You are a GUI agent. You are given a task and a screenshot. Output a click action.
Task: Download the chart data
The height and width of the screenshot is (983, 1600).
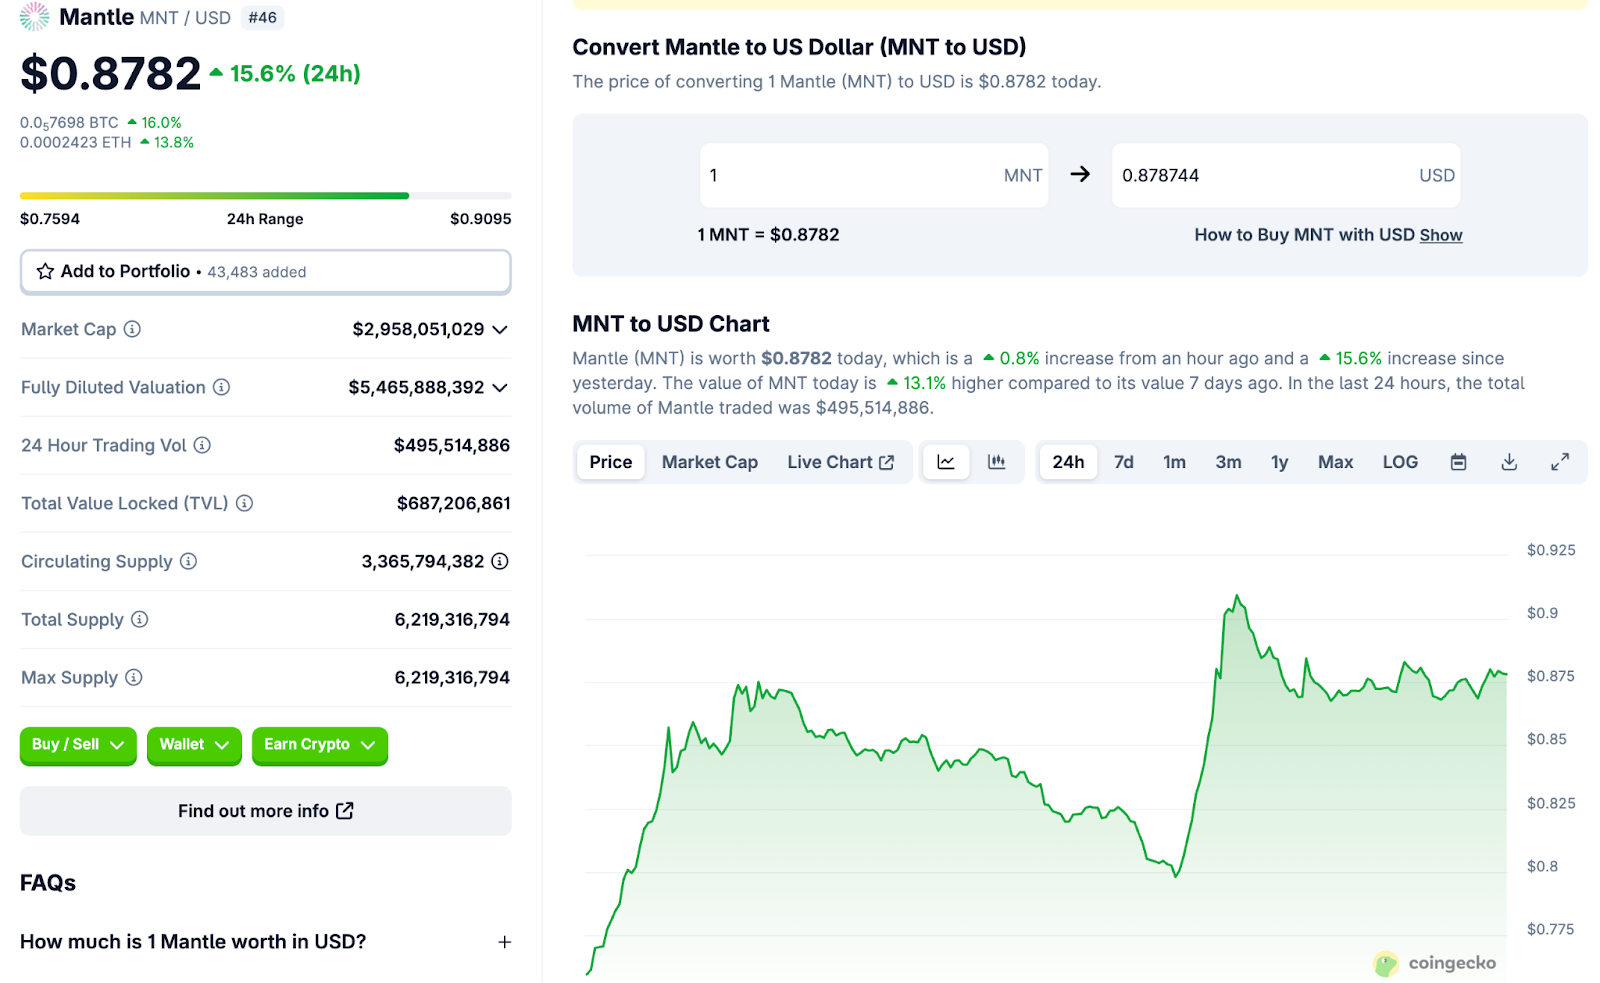point(1510,462)
